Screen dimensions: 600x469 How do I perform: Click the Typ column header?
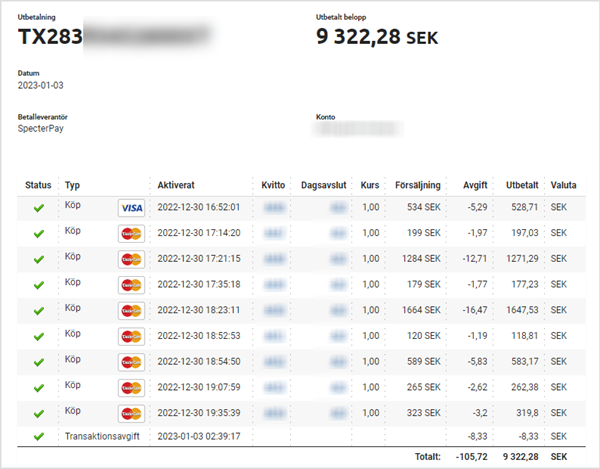[72, 185]
